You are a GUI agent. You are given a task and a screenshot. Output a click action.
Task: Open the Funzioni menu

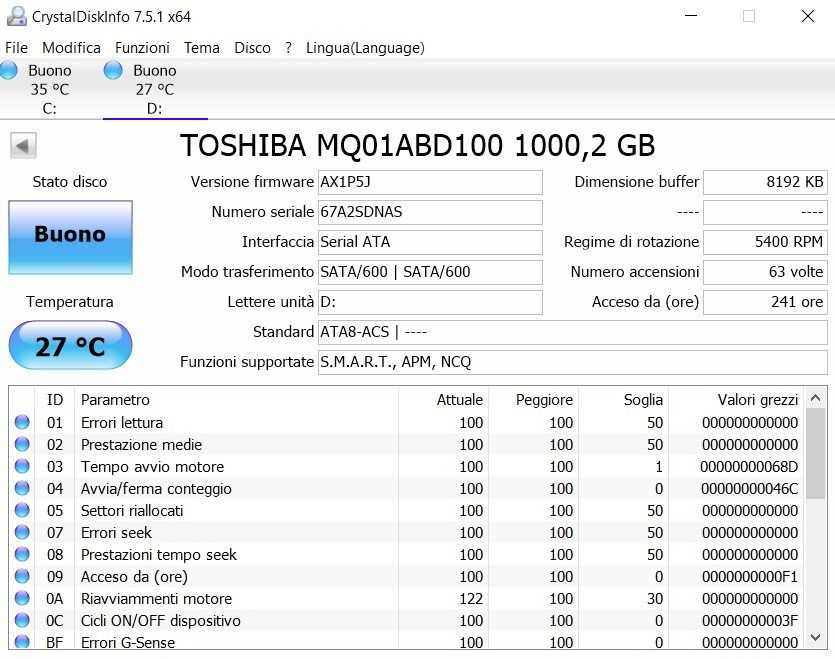coord(142,48)
